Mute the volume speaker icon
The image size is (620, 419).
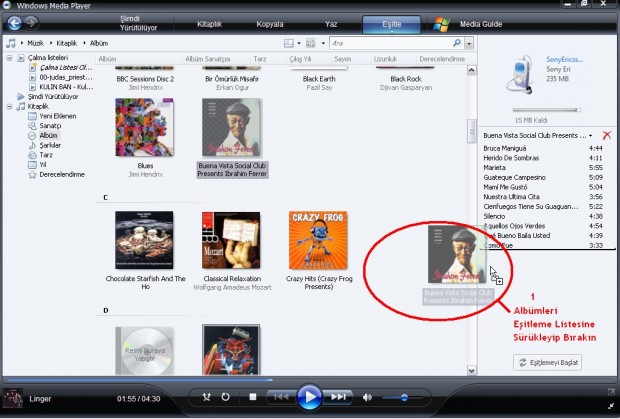(x=368, y=397)
